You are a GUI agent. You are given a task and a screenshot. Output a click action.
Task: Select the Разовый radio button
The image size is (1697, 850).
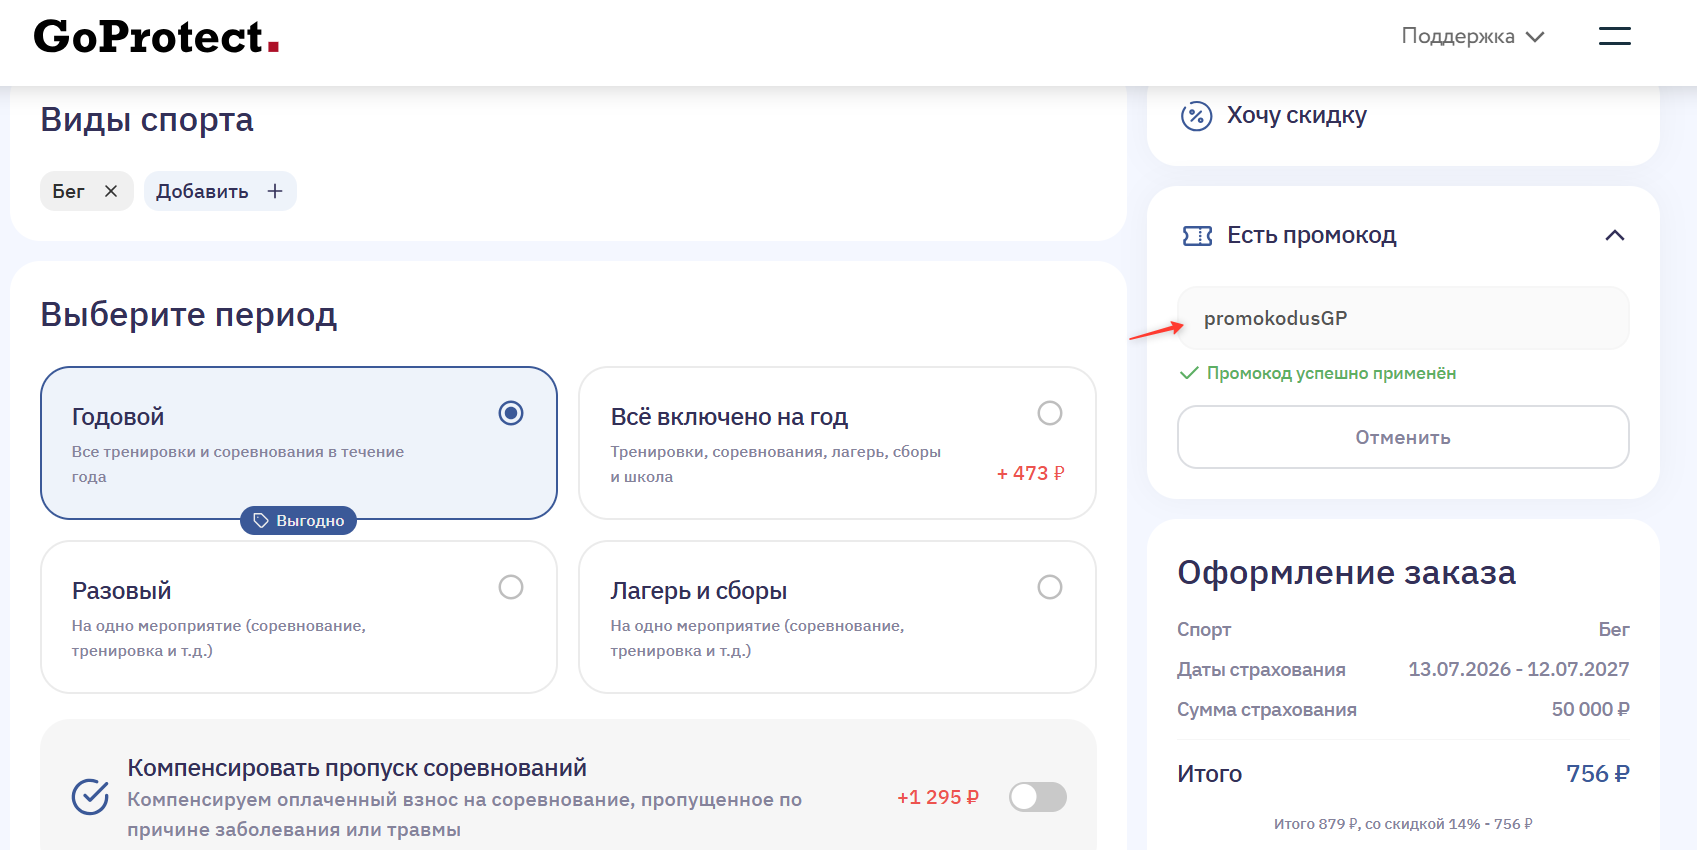[511, 587]
